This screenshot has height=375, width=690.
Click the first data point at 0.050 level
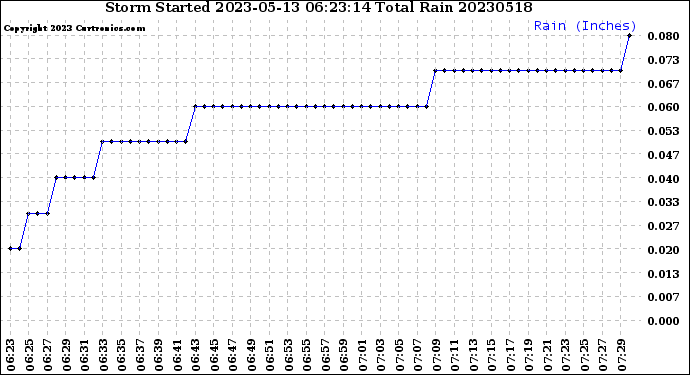tap(103, 142)
